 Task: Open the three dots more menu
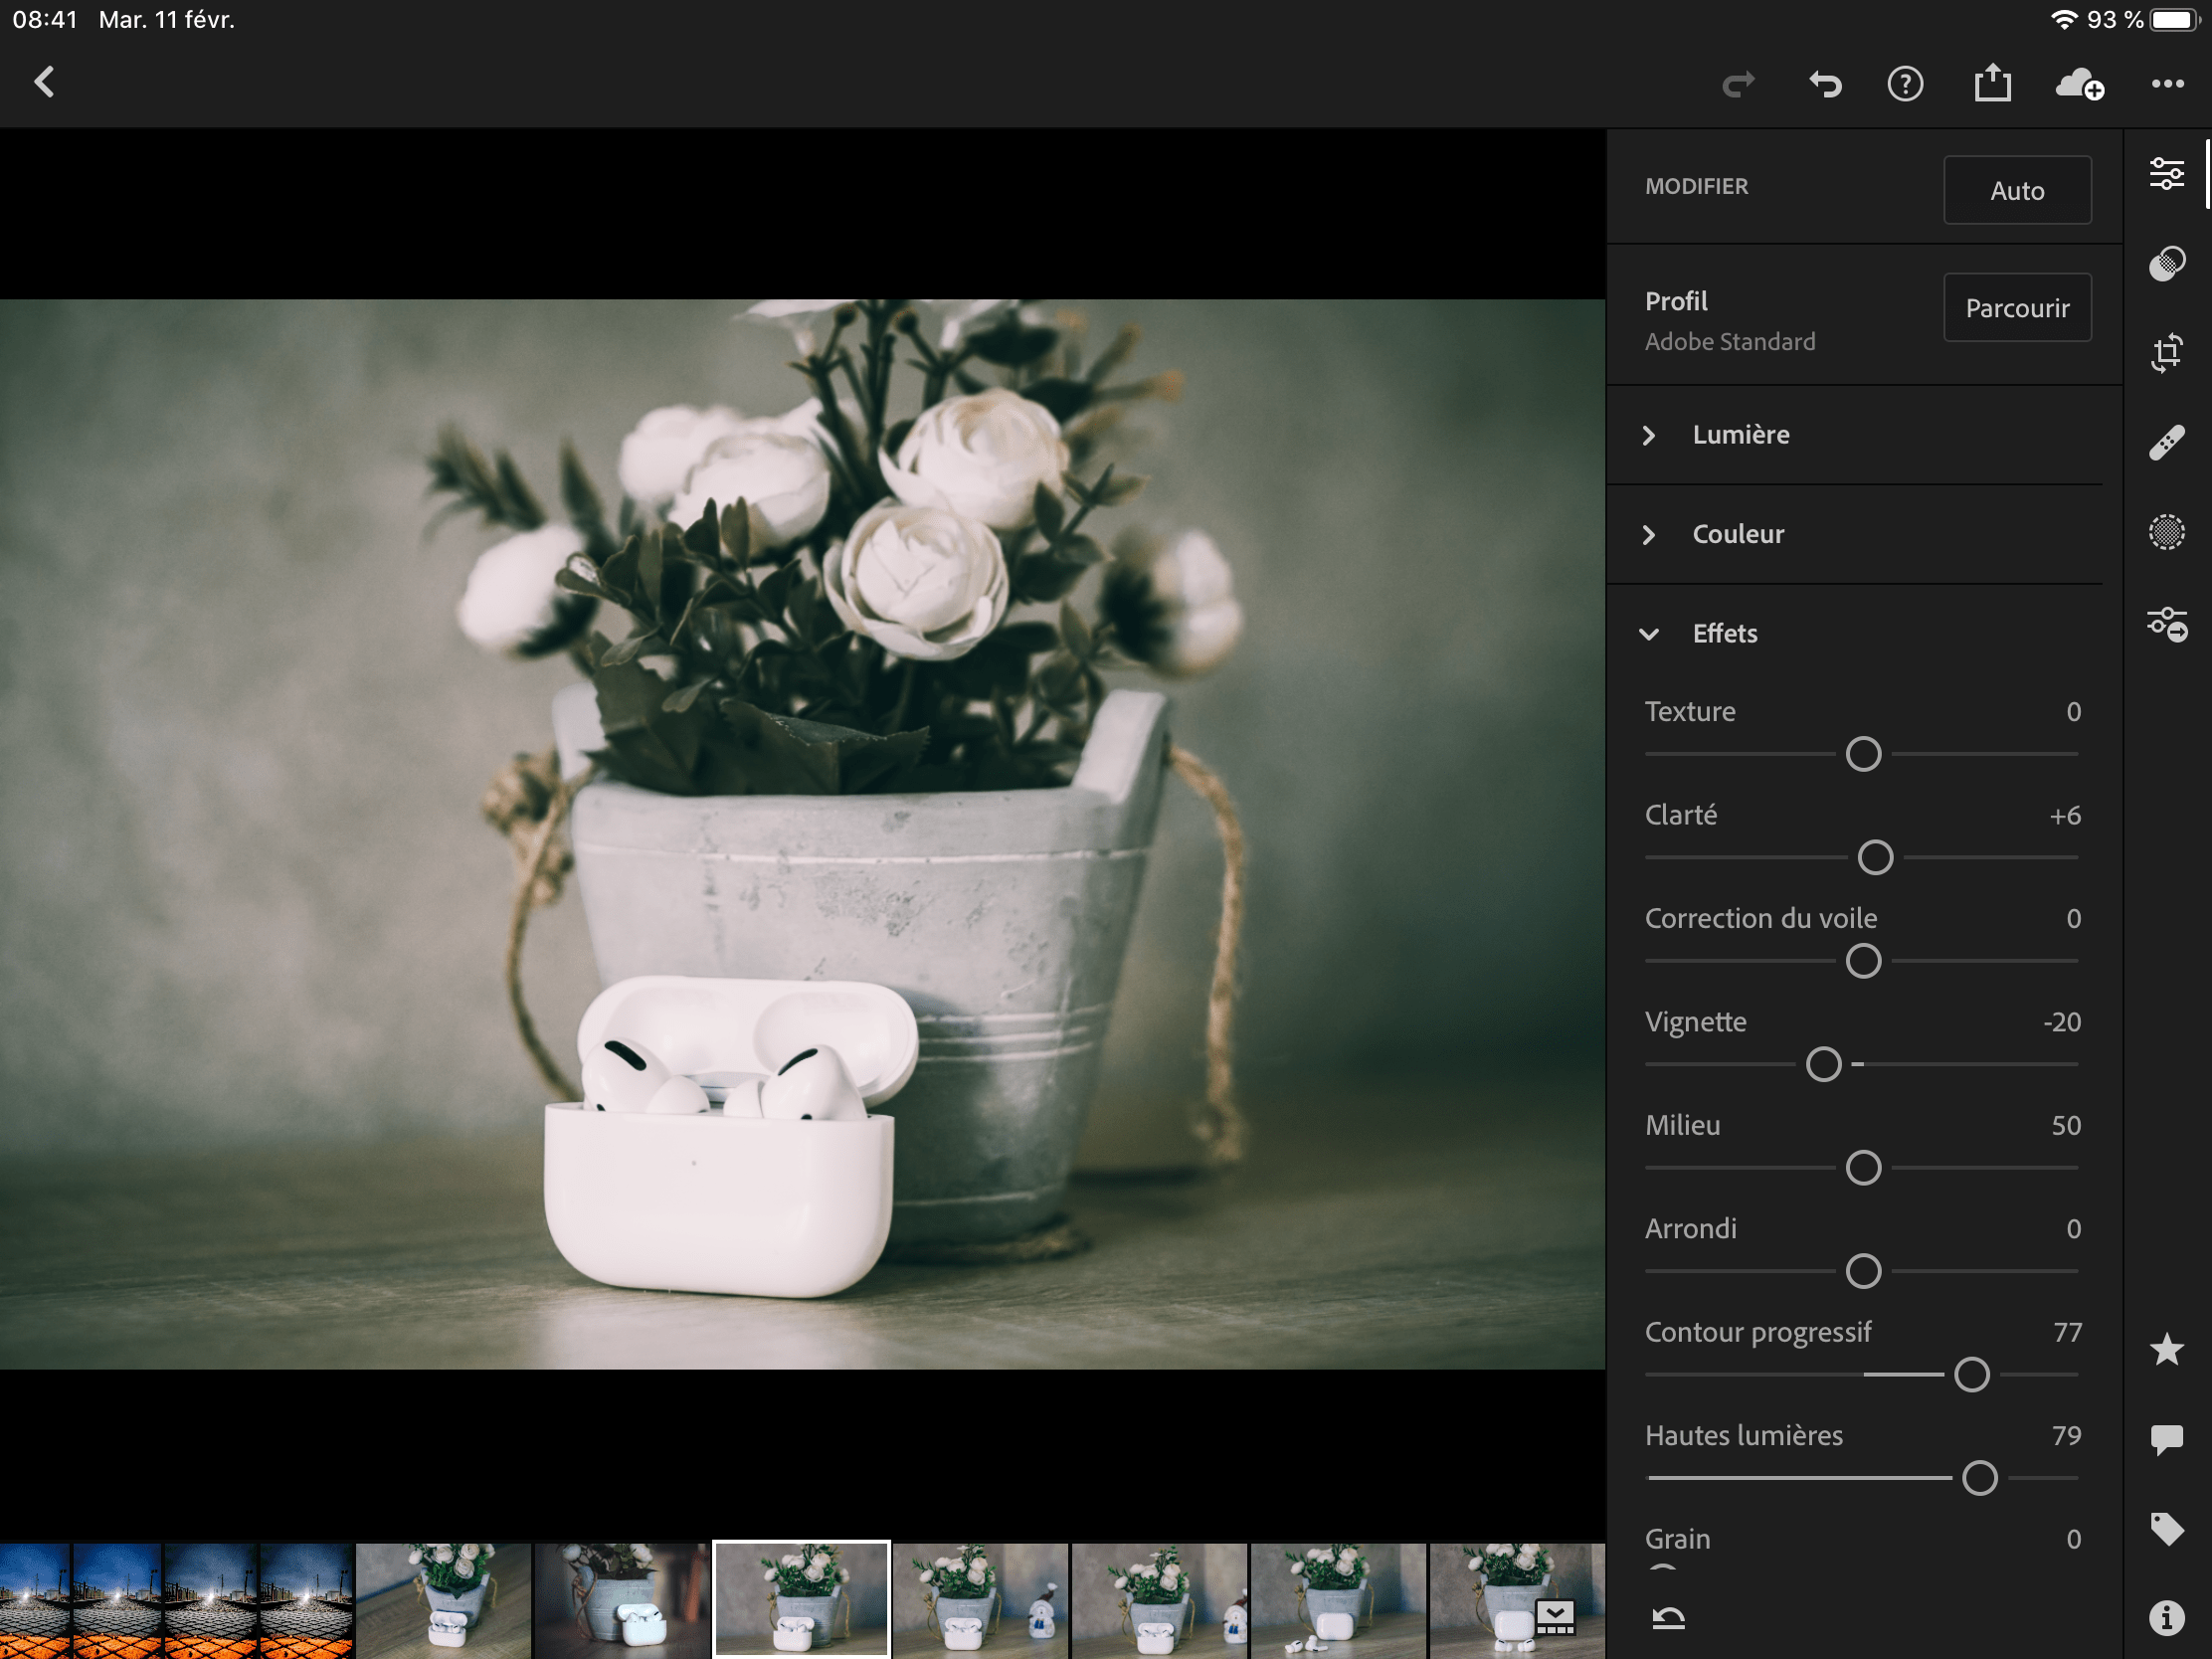[2167, 85]
